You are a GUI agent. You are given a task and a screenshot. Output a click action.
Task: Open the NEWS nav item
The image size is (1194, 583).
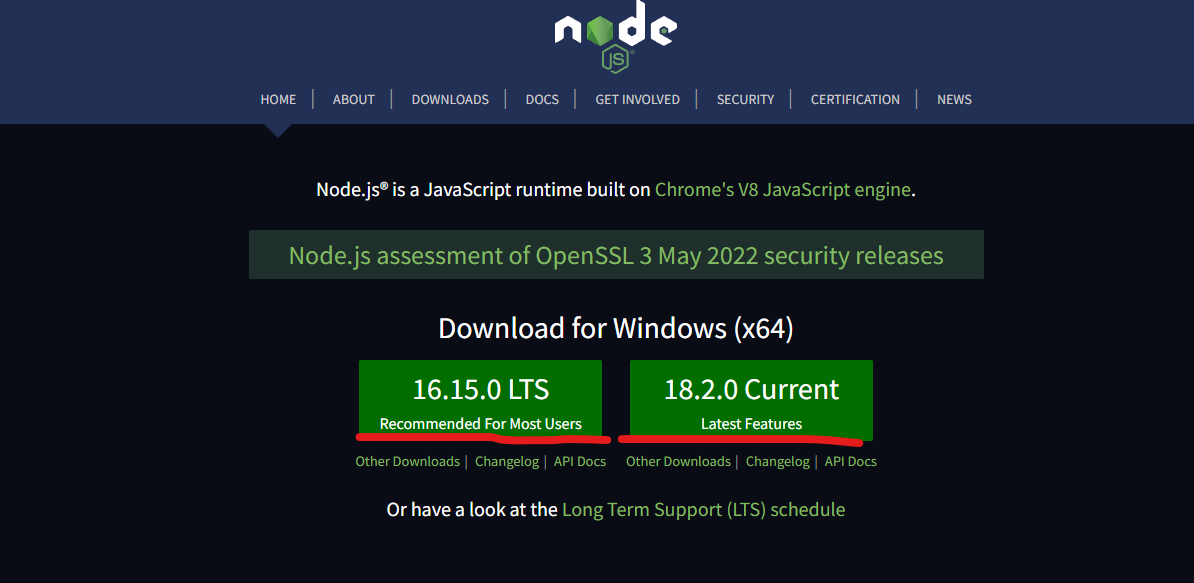tap(954, 99)
